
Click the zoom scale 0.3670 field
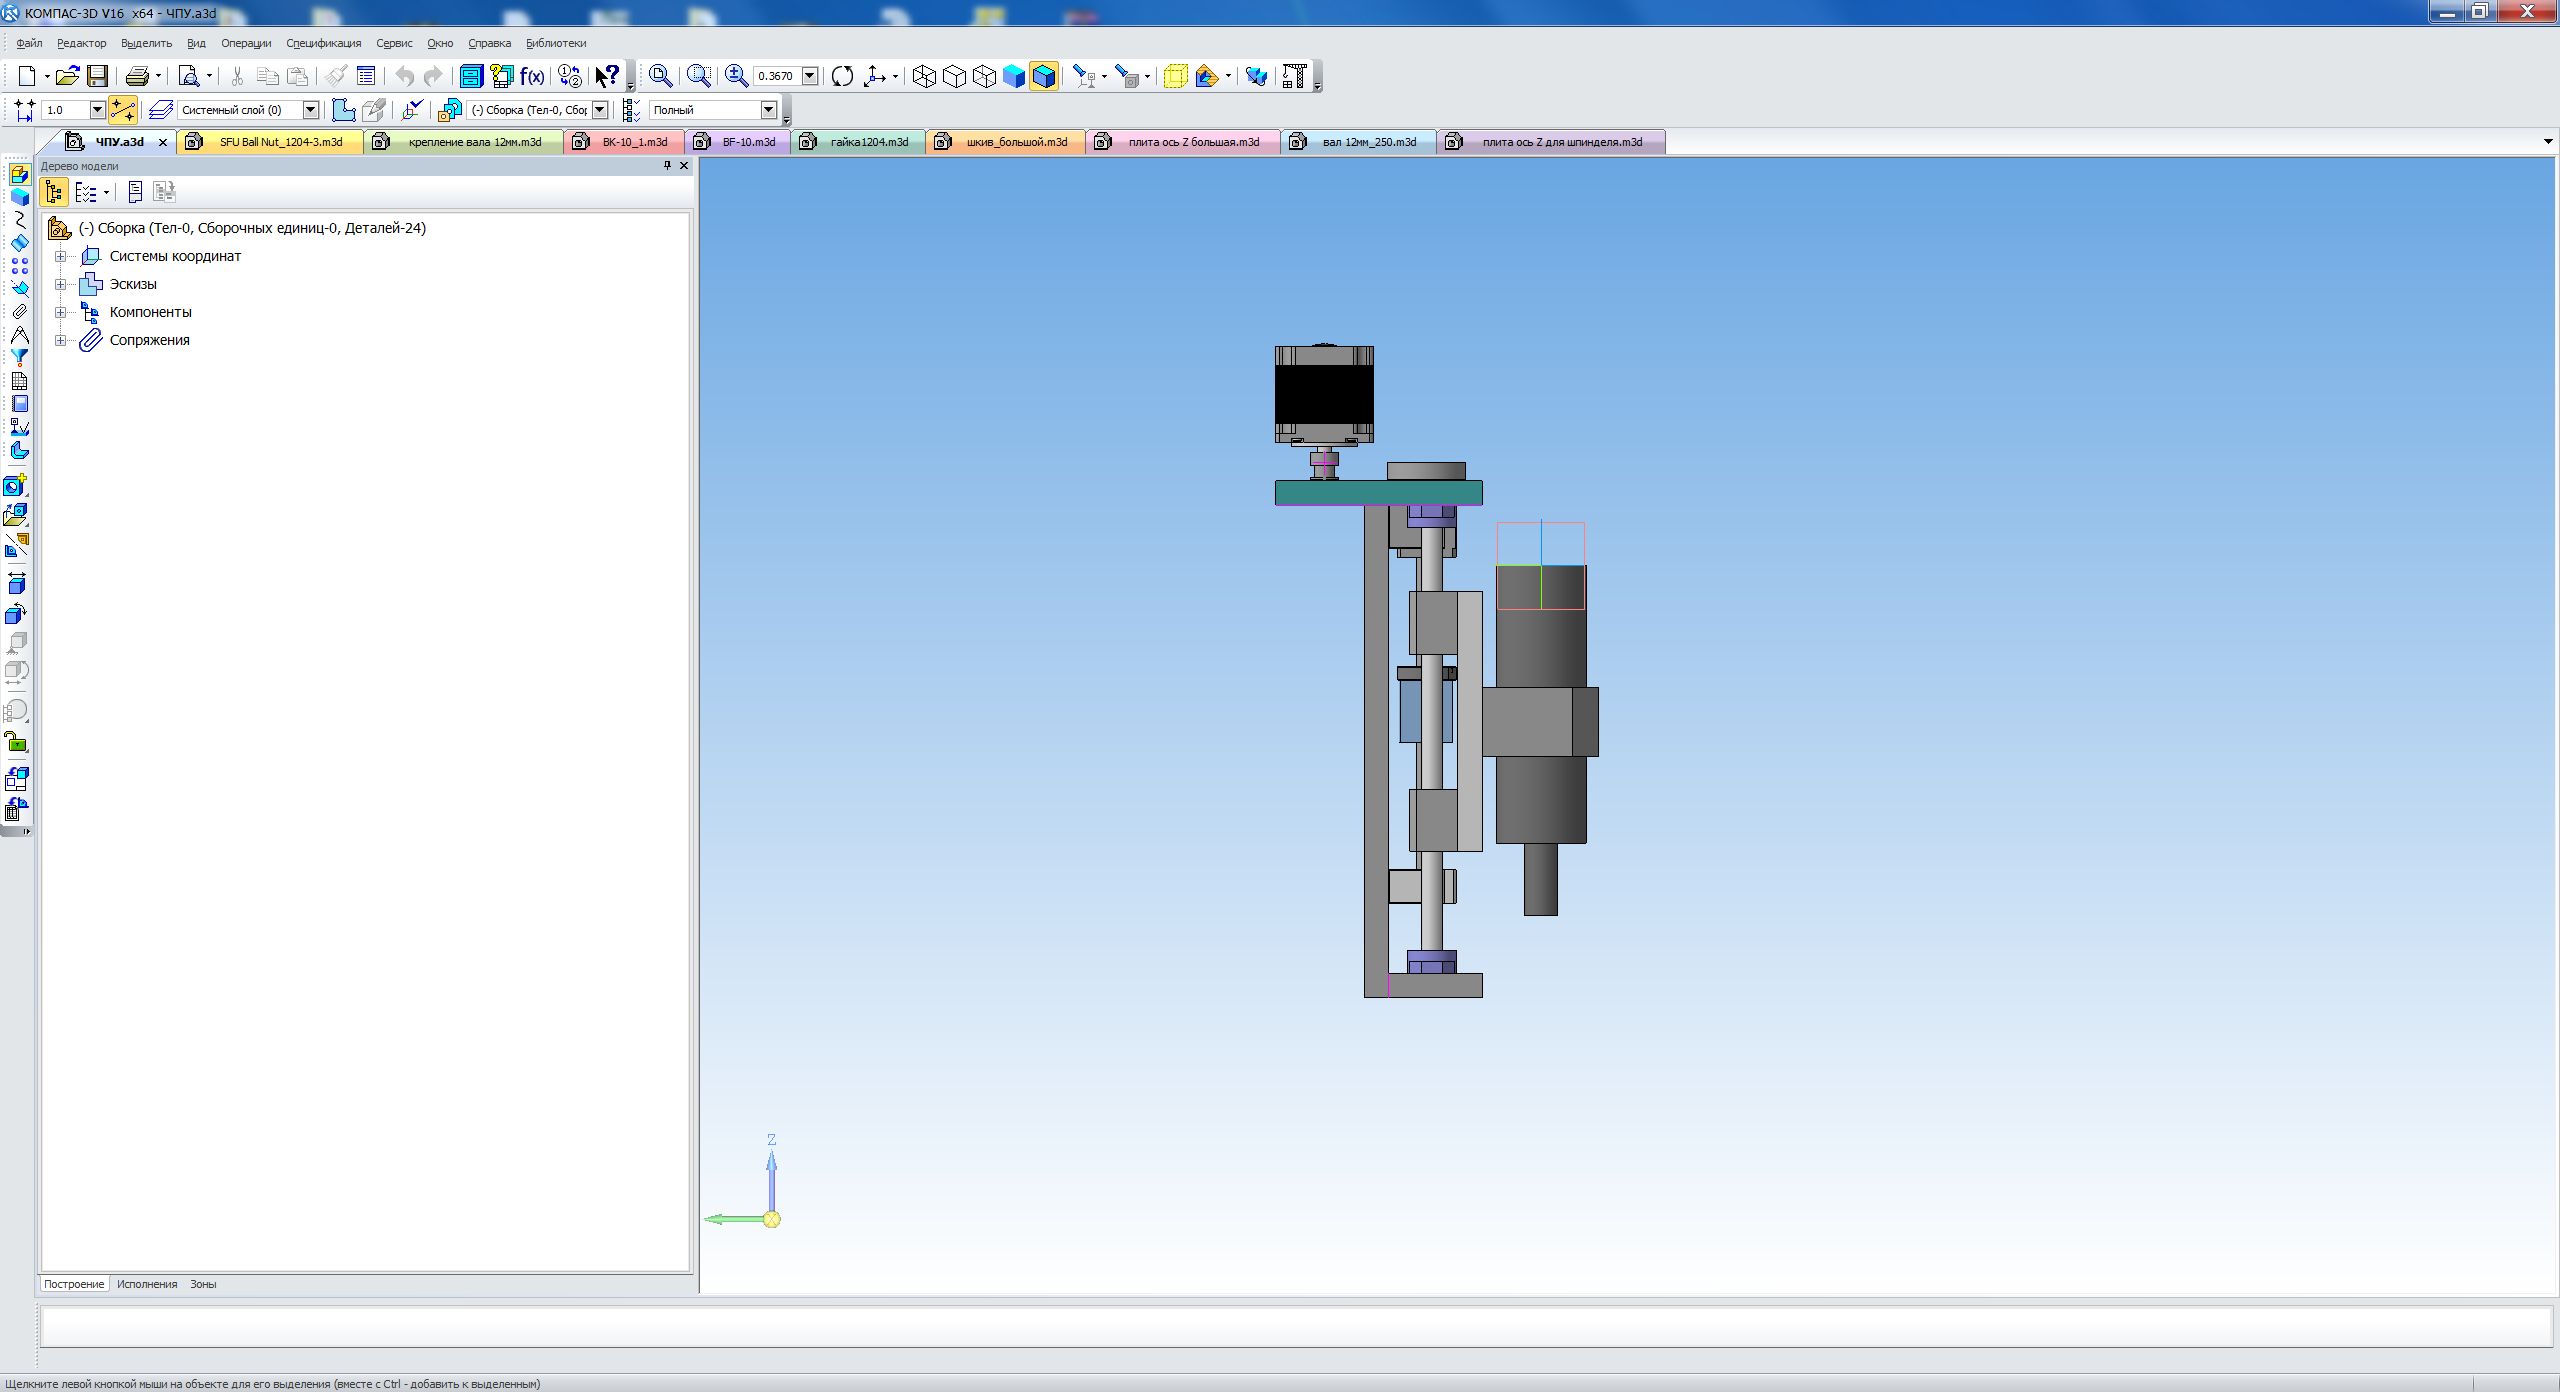776,76
